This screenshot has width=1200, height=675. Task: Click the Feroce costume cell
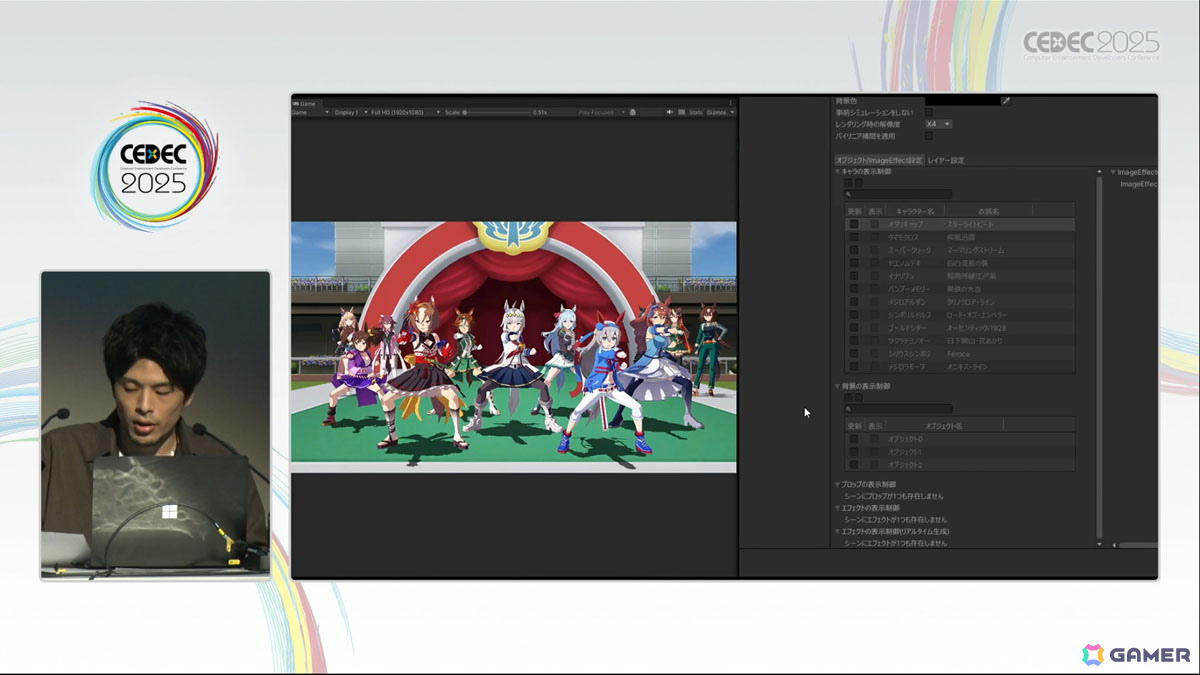click(x=958, y=354)
